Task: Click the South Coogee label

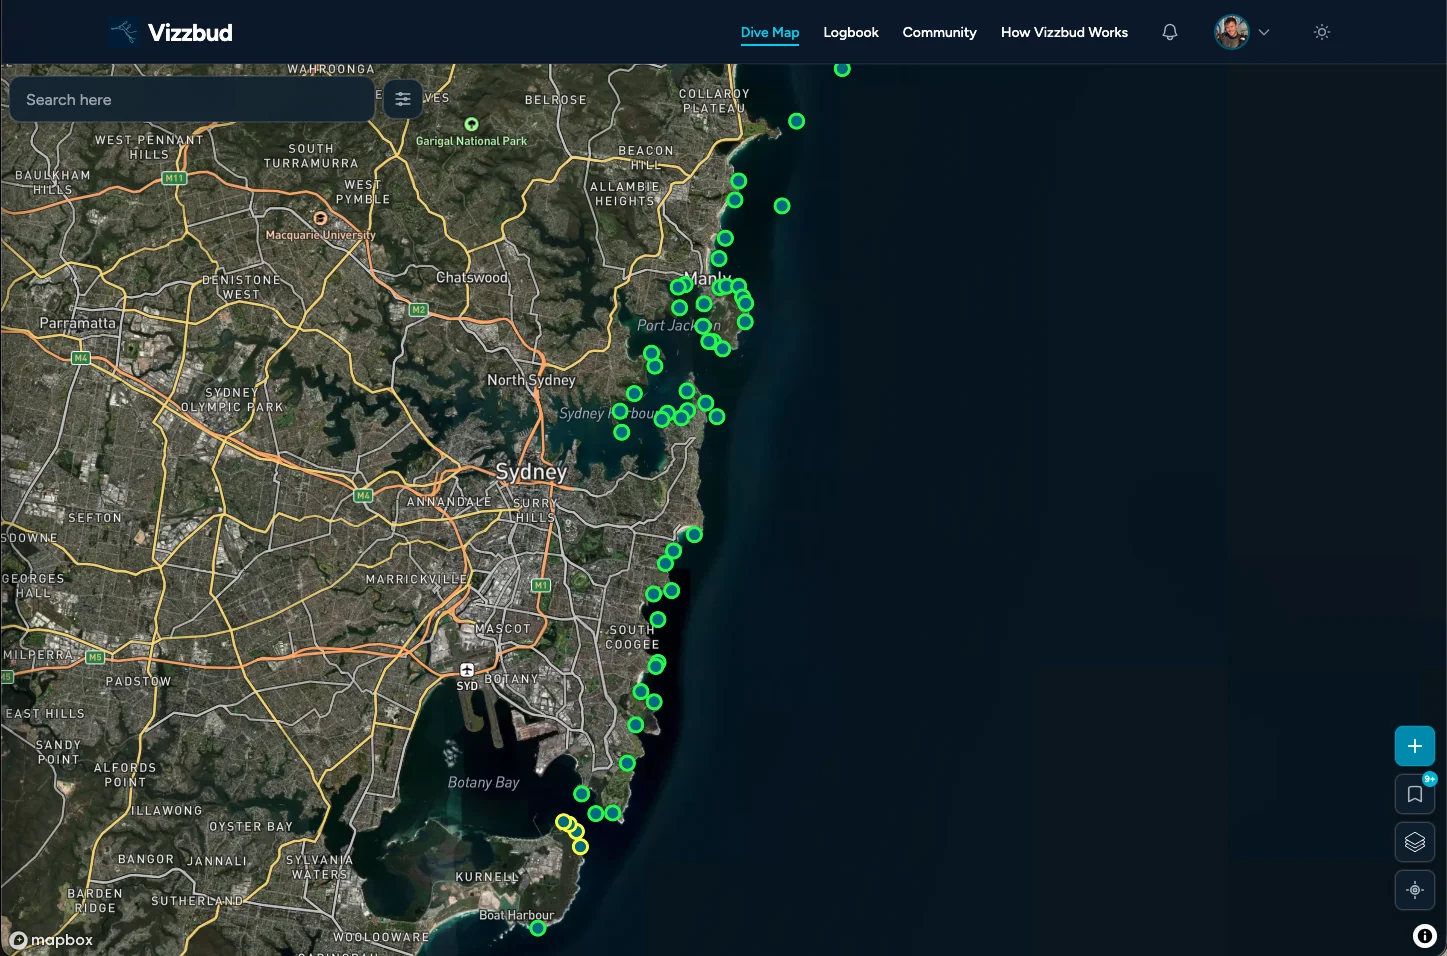Action: [x=632, y=637]
